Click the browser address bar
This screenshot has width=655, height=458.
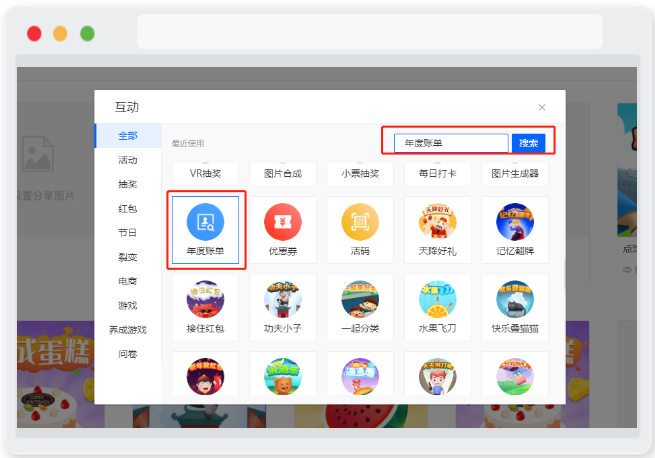coord(370,32)
